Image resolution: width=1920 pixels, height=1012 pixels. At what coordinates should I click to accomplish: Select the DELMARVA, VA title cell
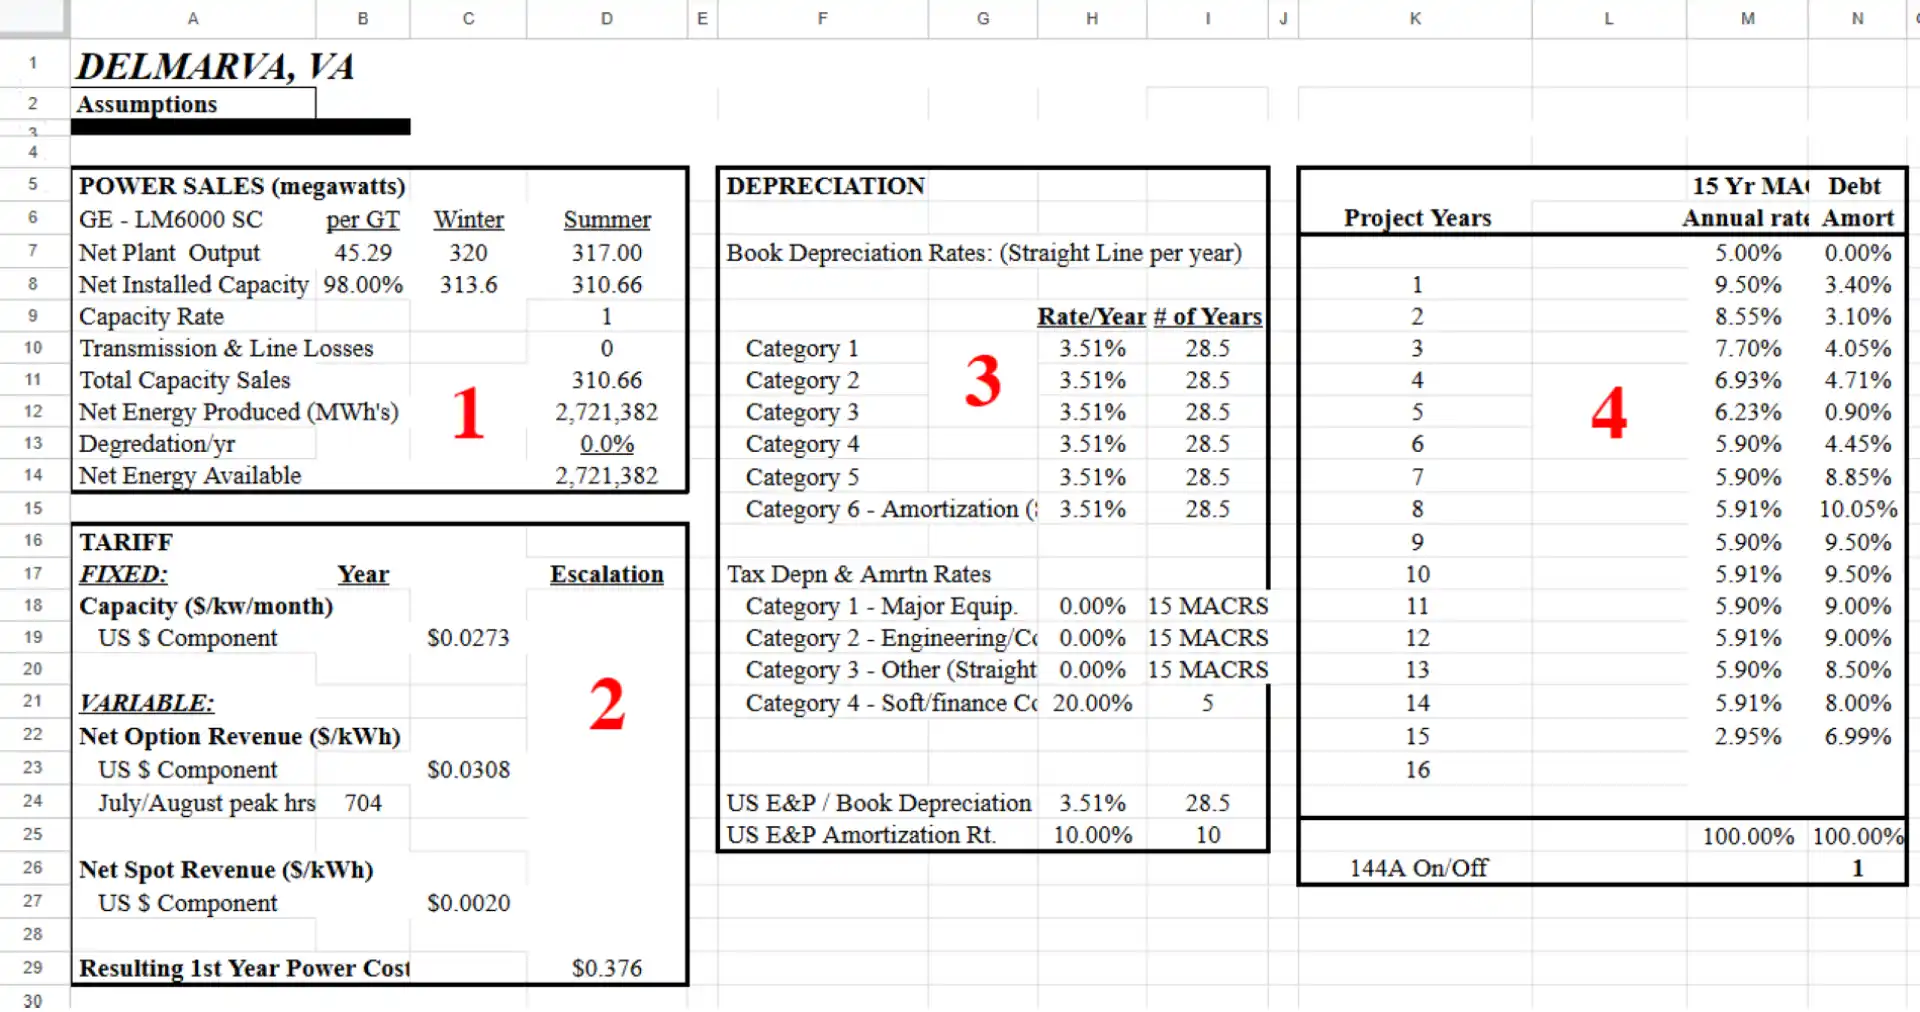(215, 66)
